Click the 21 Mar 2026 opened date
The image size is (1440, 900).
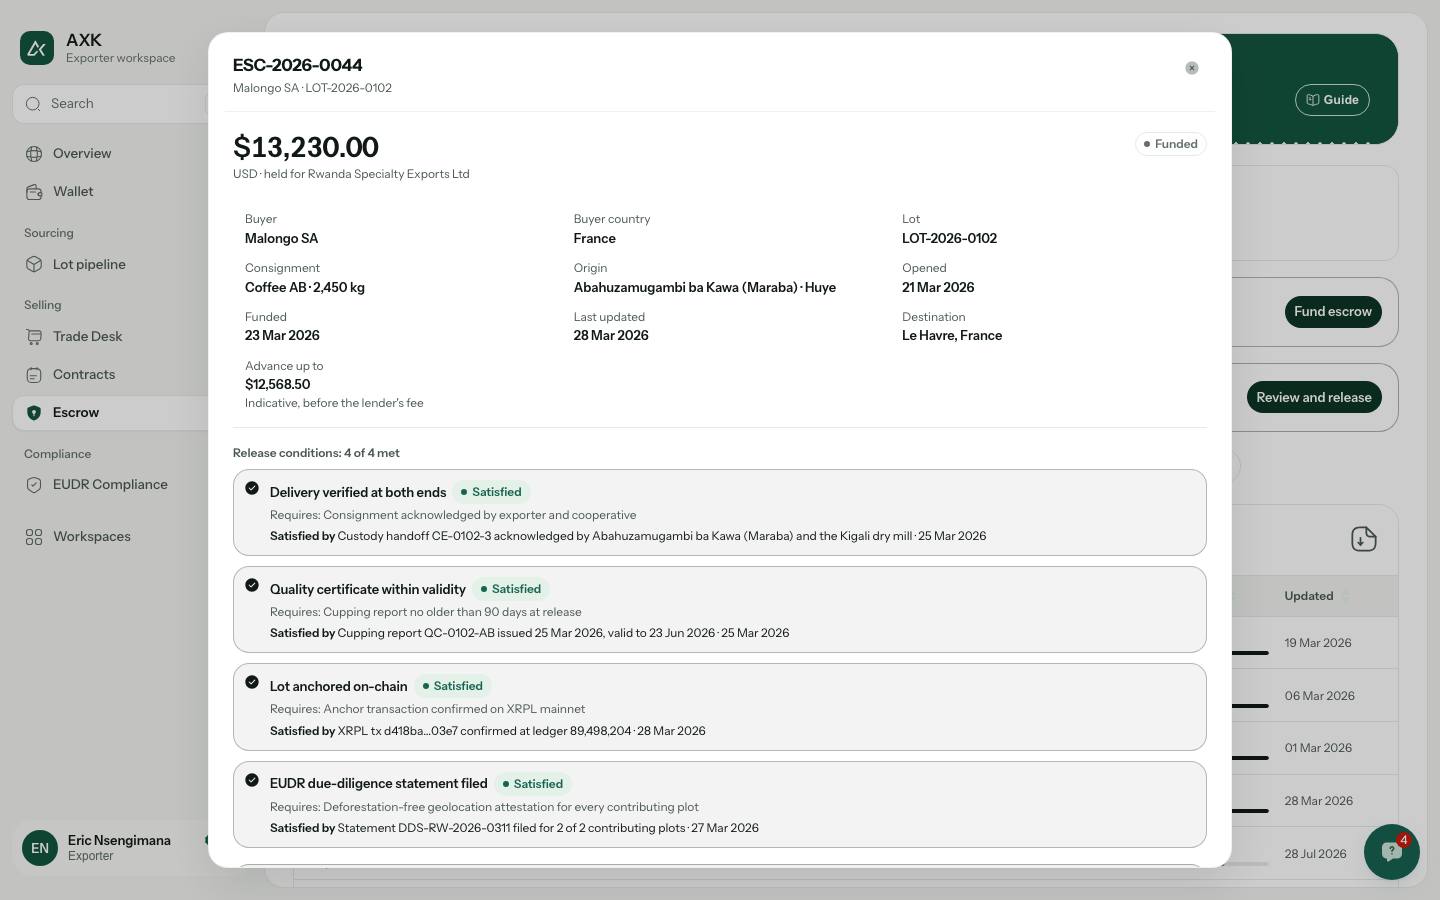click(938, 288)
